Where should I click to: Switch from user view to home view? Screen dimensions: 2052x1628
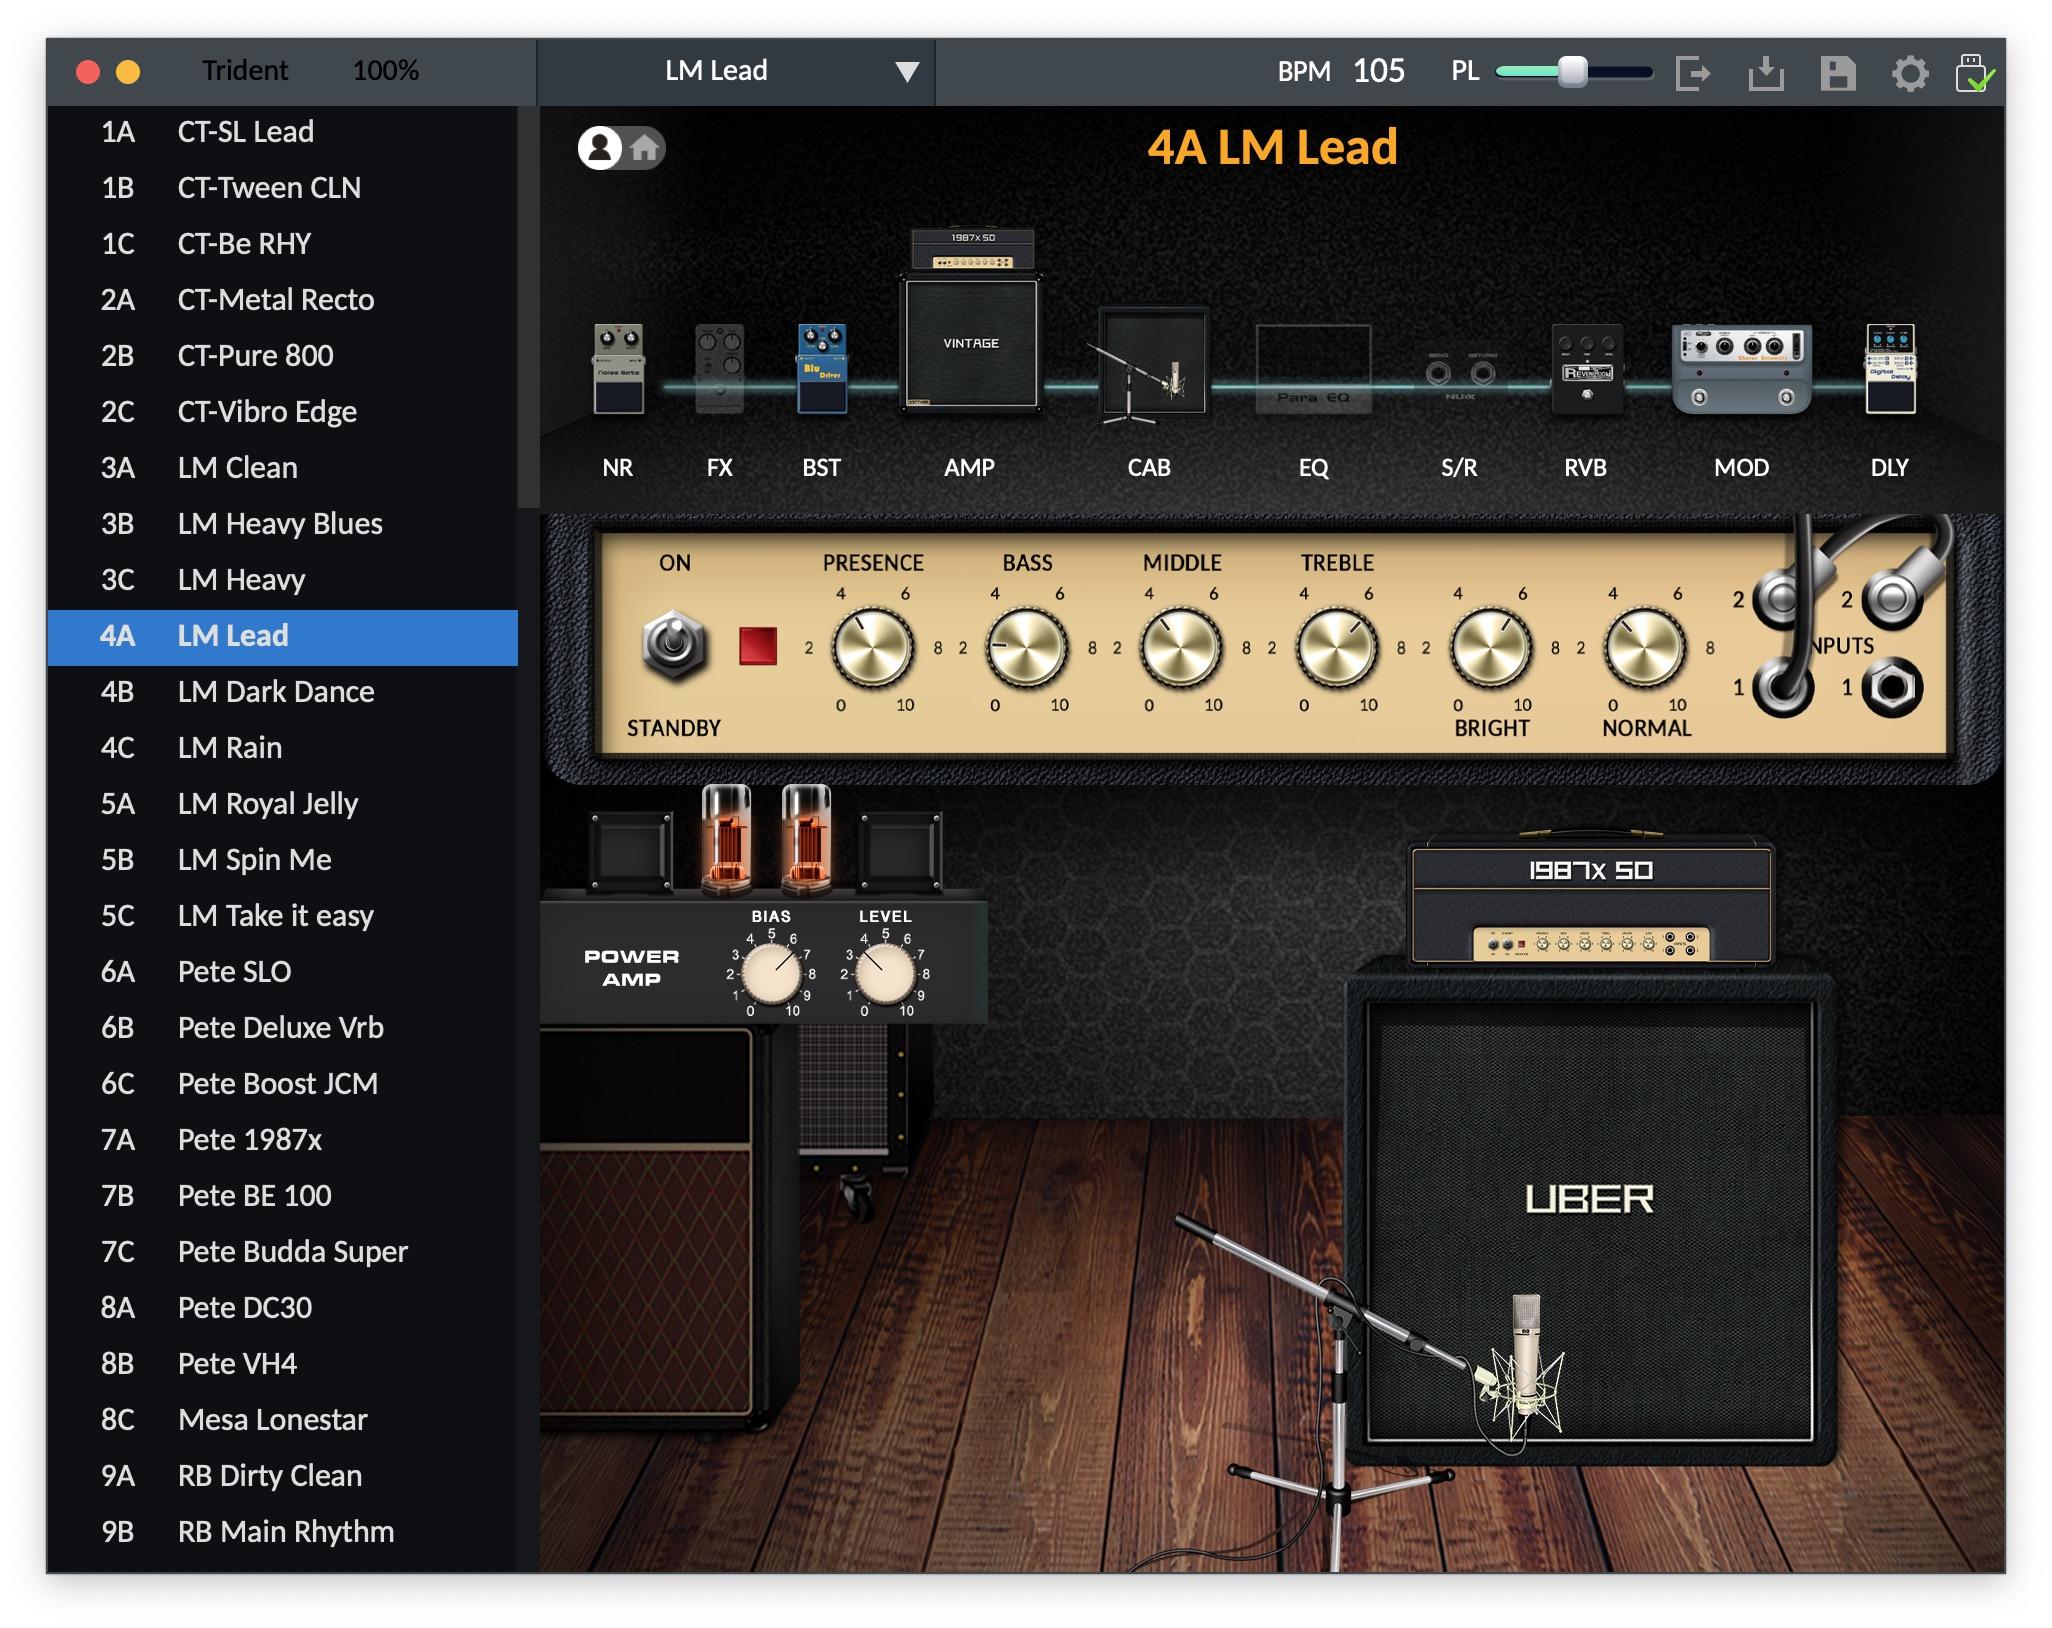[x=645, y=148]
